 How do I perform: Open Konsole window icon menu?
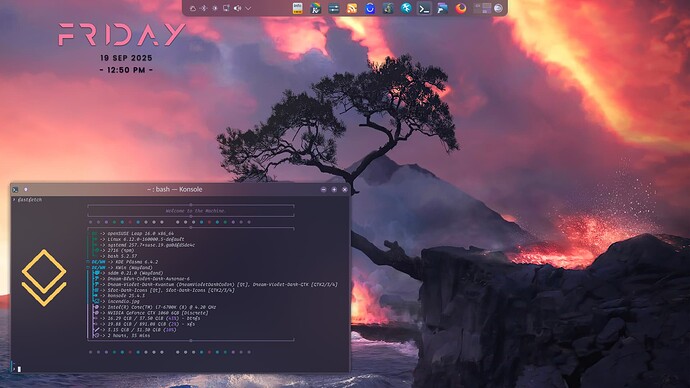15,190
